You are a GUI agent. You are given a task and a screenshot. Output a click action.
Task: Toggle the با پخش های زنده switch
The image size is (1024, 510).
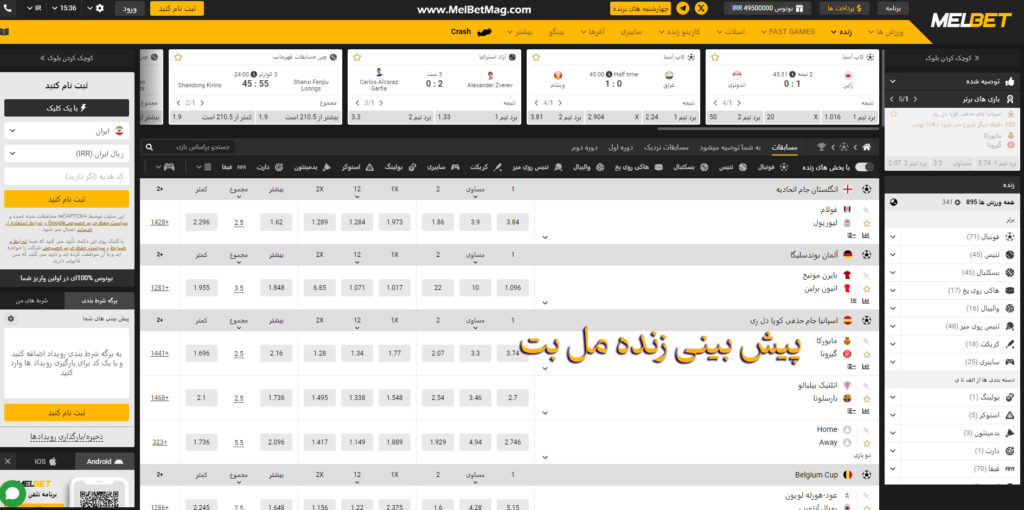(865, 167)
